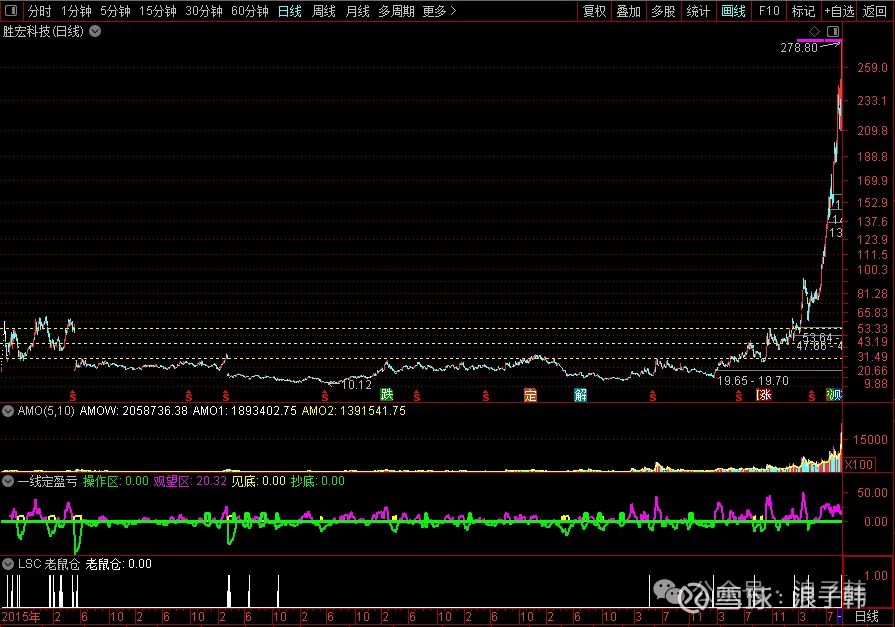Switch to the 周线 weekly period
Image resolution: width=895 pixels, height=627 pixels.
pos(324,11)
